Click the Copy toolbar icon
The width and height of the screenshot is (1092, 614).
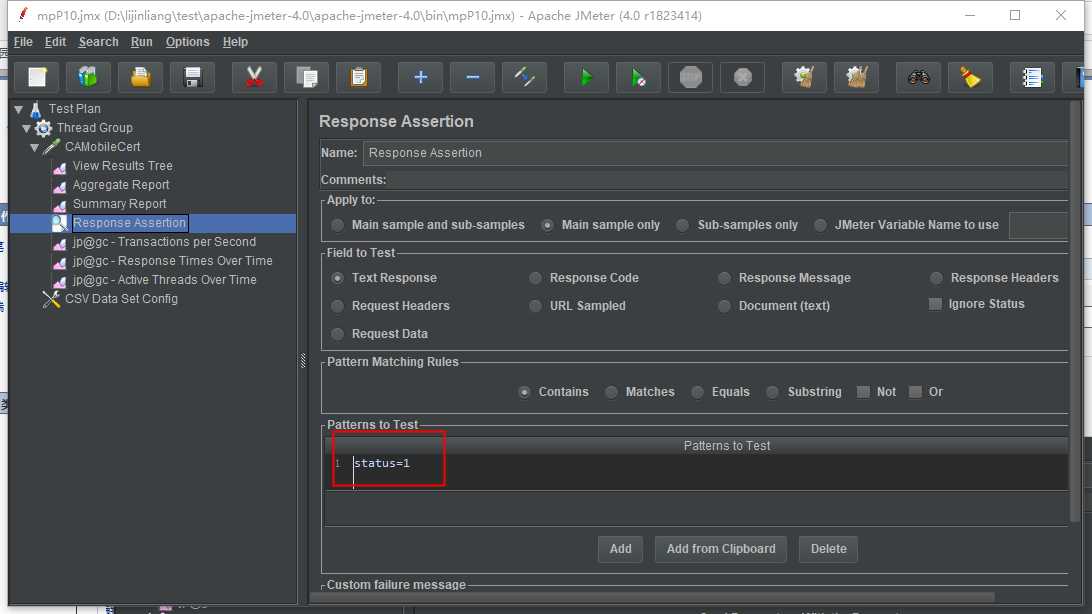tap(306, 77)
